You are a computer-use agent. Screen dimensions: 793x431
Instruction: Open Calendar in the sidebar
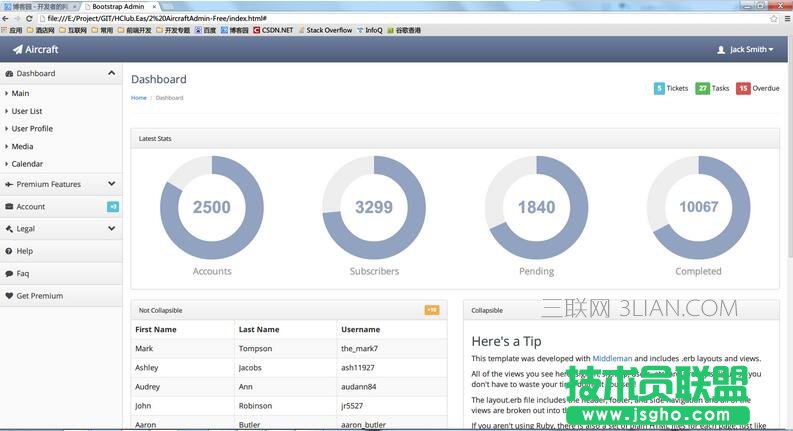click(x=27, y=164)
